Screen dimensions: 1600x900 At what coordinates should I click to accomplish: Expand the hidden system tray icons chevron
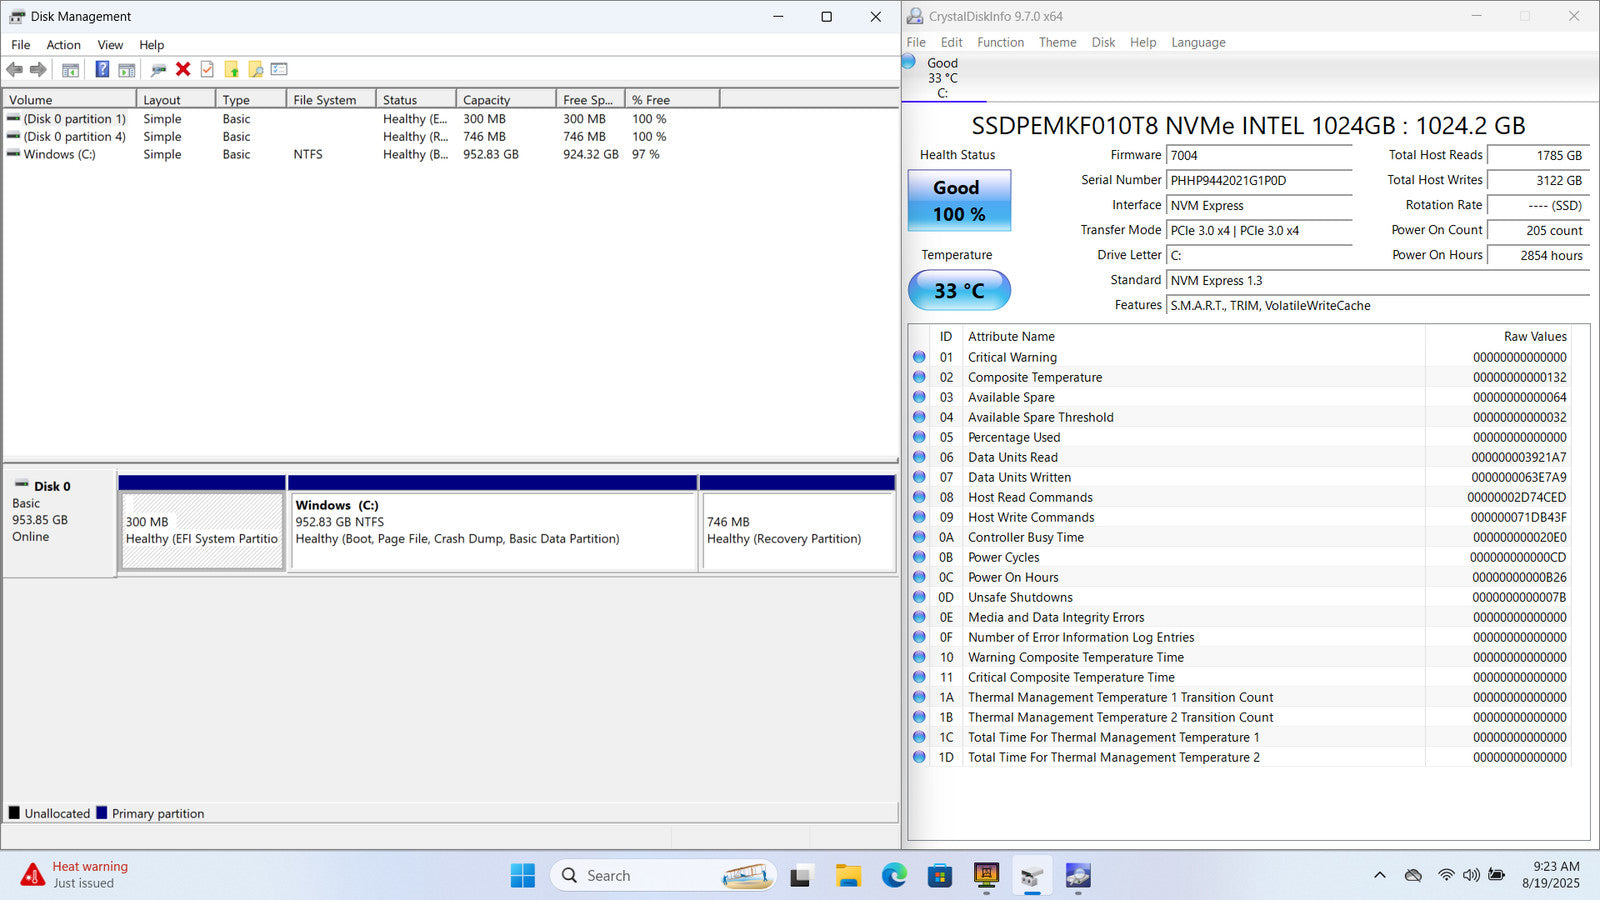[1379, 875]
